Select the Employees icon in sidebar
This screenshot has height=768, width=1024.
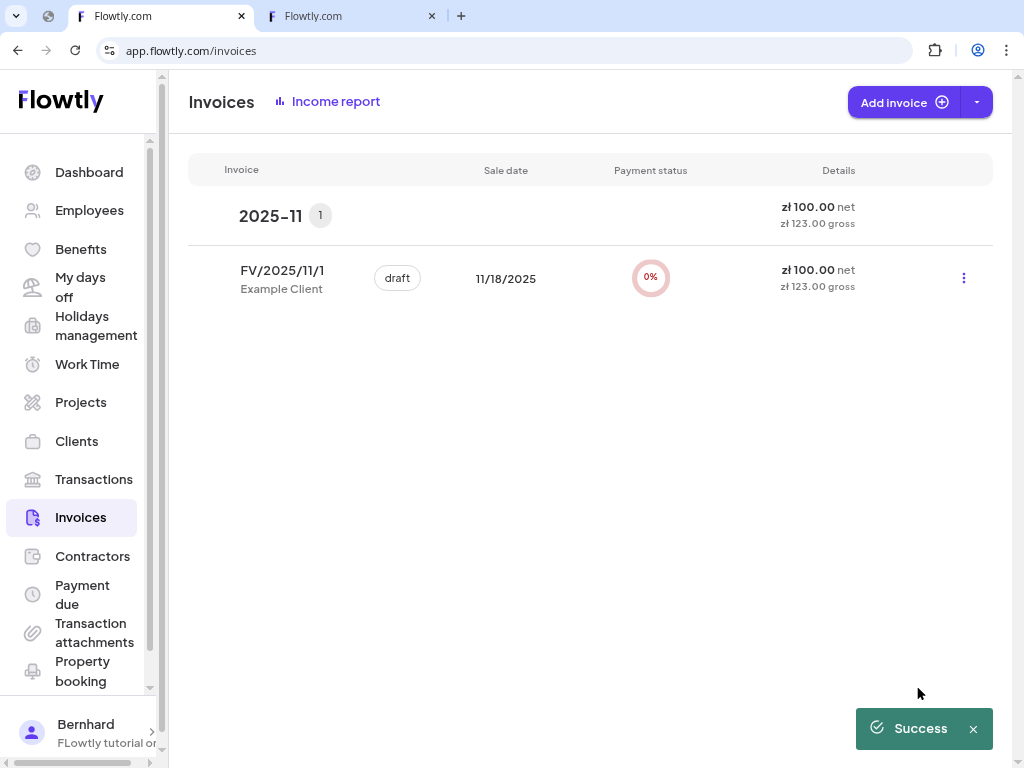click(x=31, y=210)
